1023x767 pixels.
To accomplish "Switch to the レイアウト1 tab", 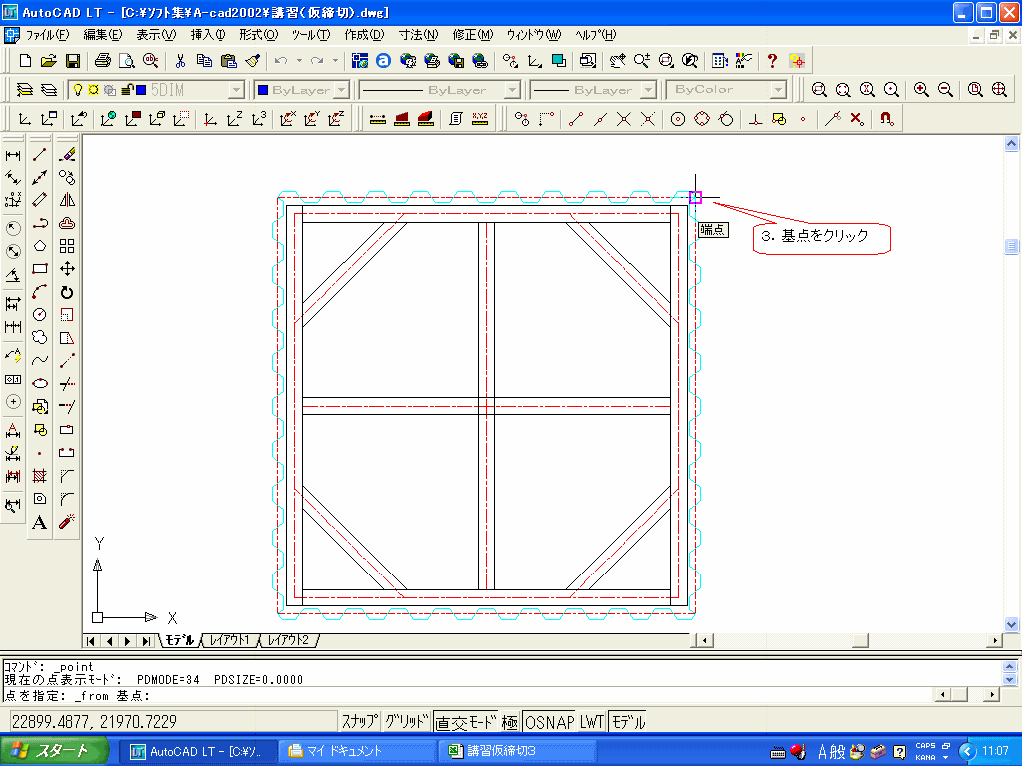I will 229,640.
